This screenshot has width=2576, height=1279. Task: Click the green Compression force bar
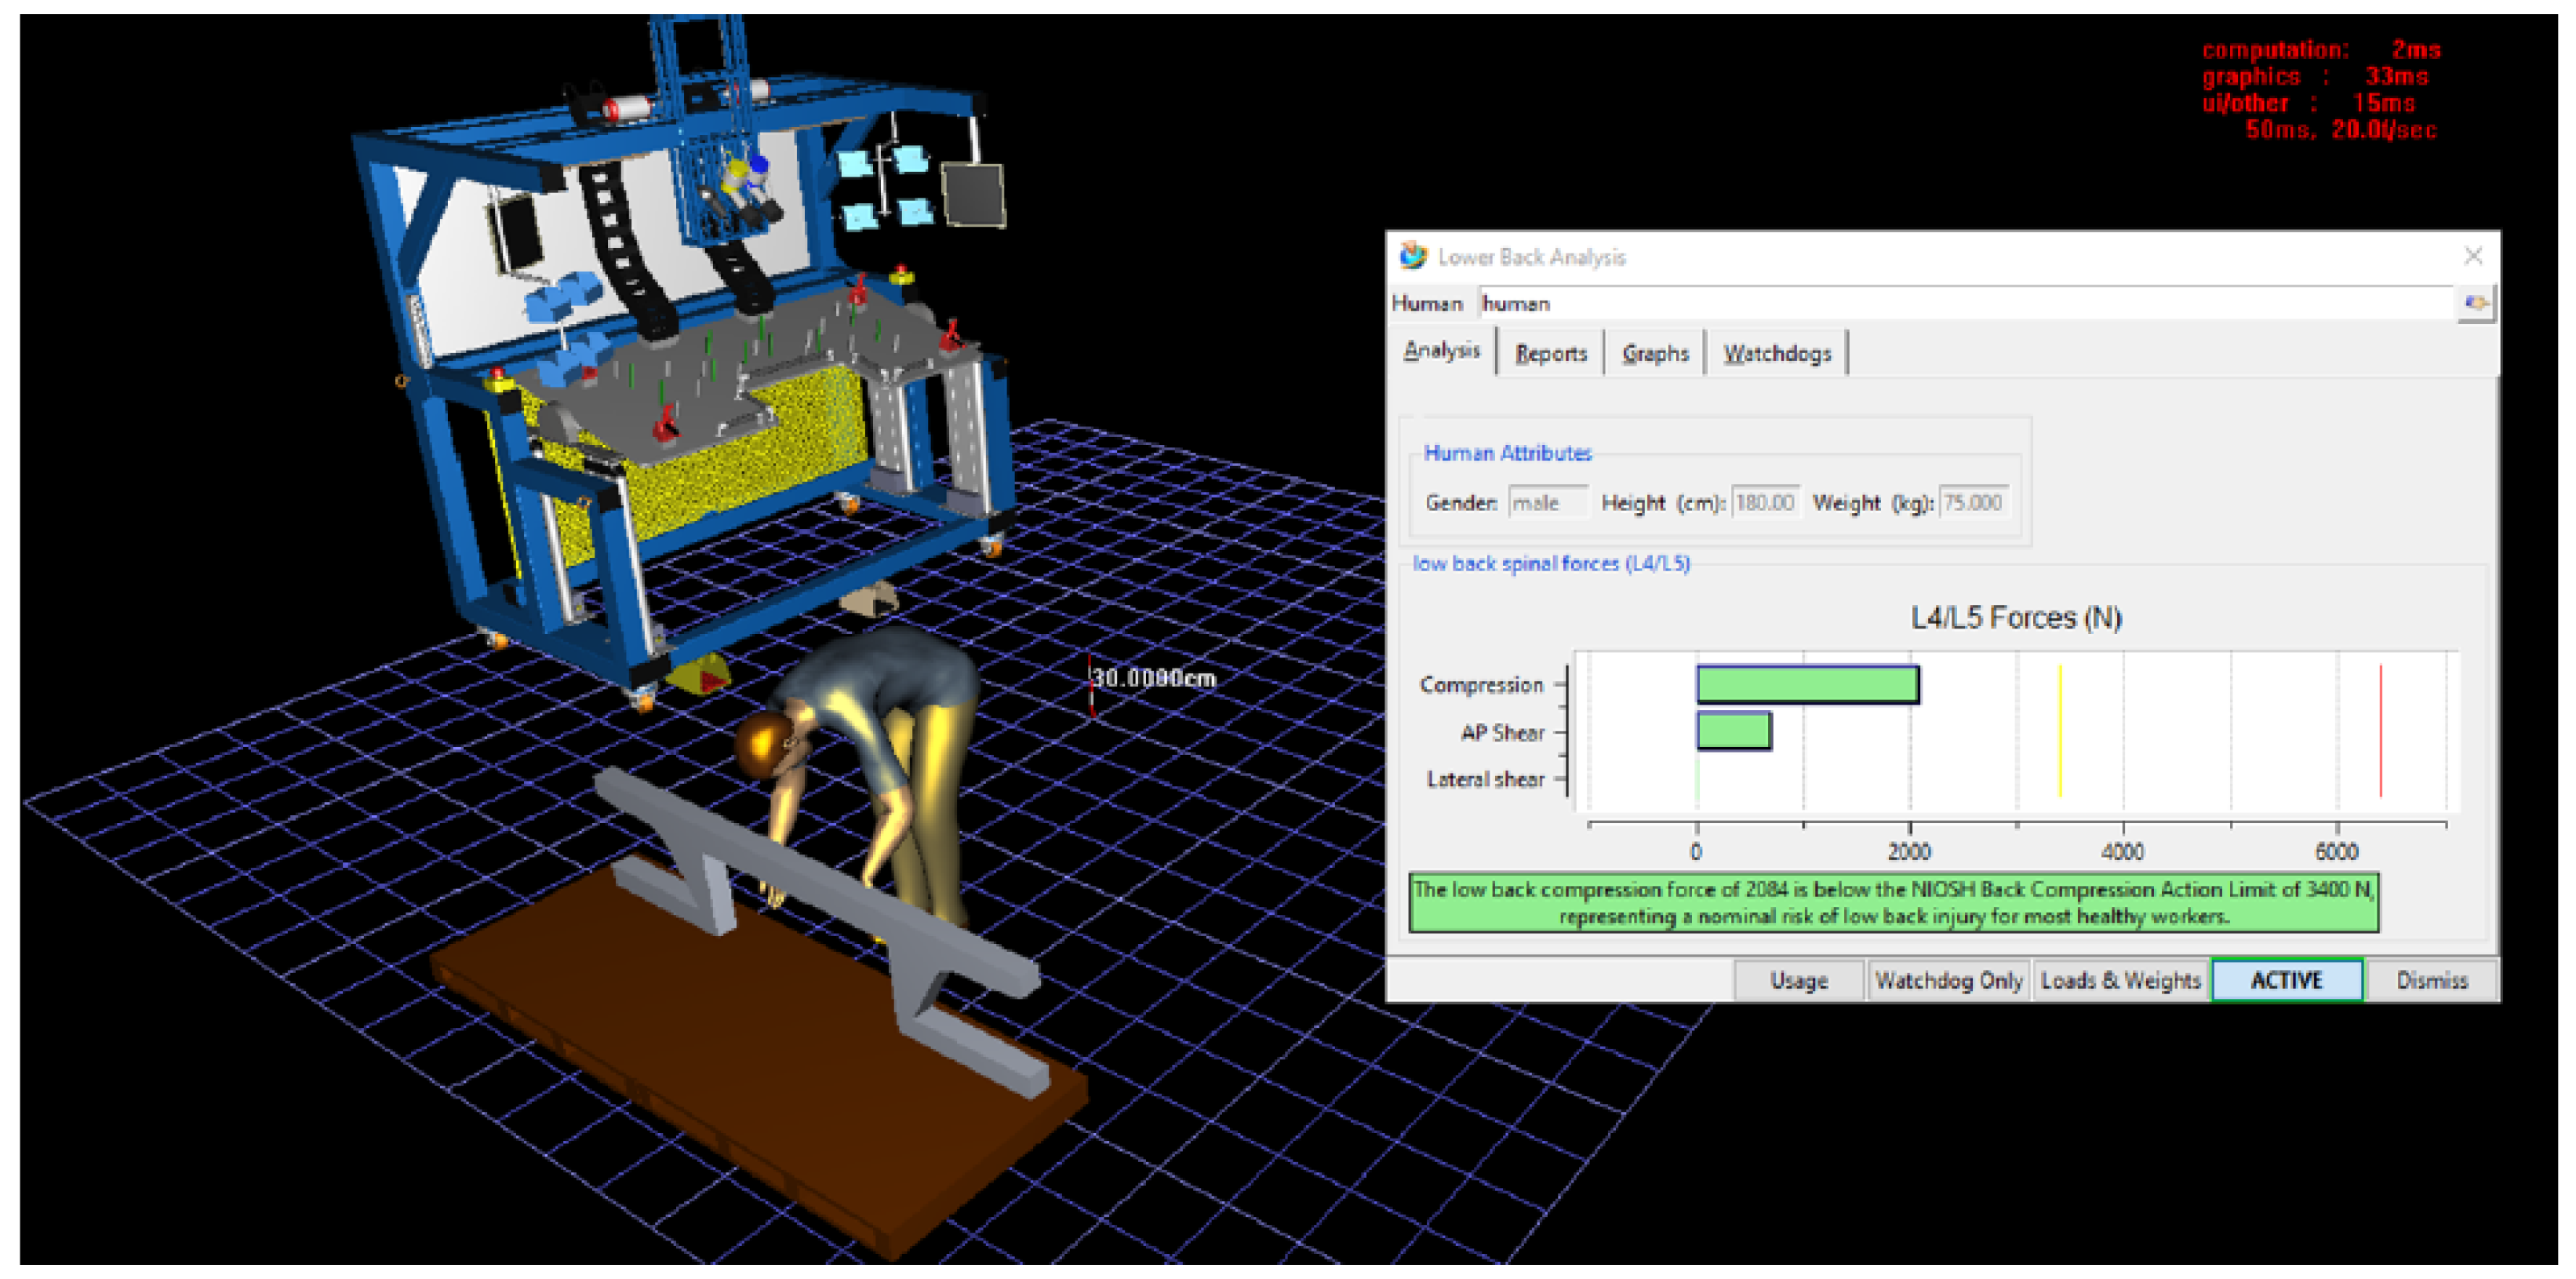(1807, 685)
